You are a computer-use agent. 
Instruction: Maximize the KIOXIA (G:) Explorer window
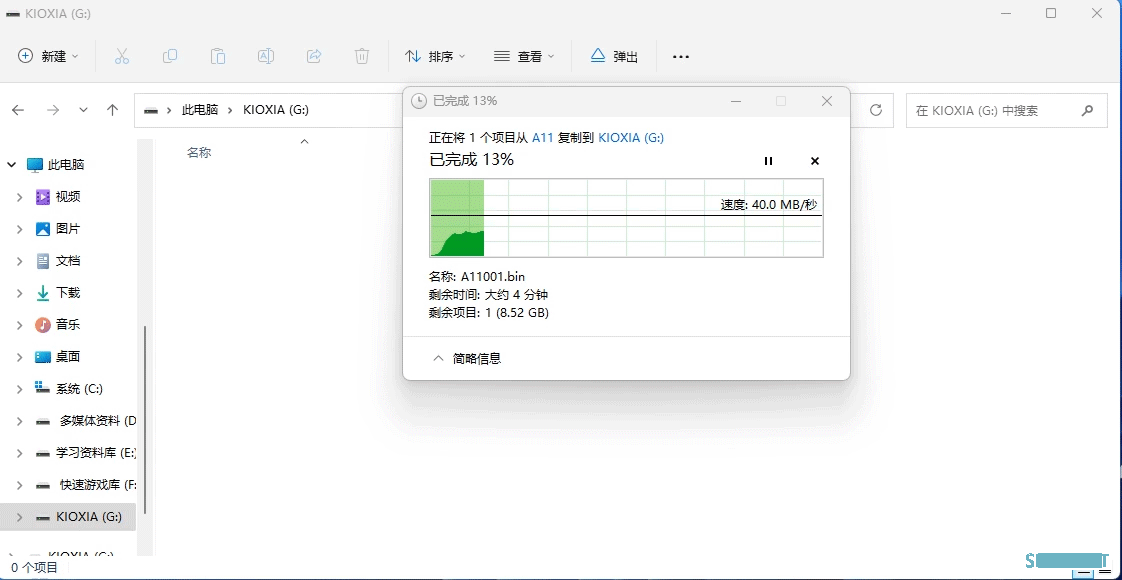click(1050, 13)
